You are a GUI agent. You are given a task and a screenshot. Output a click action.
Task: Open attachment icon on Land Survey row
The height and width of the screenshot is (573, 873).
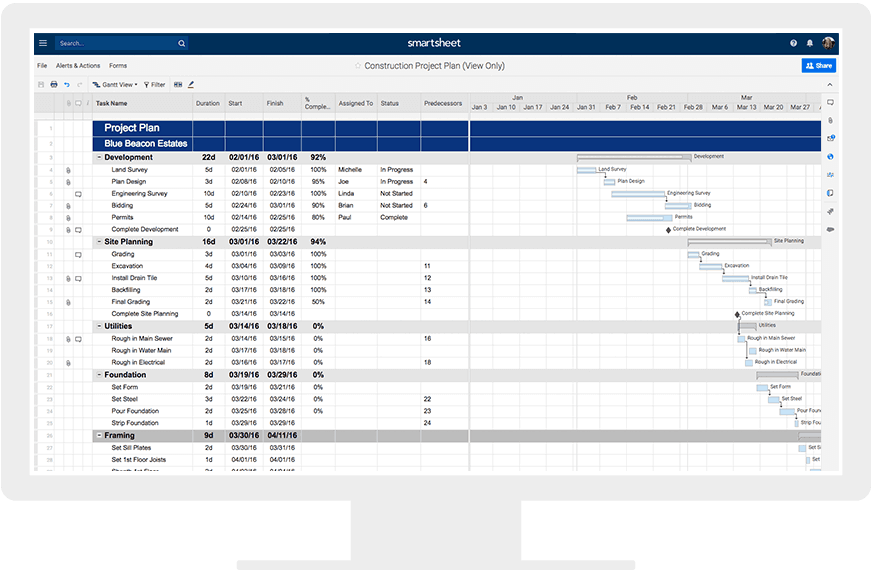[68, 170]
